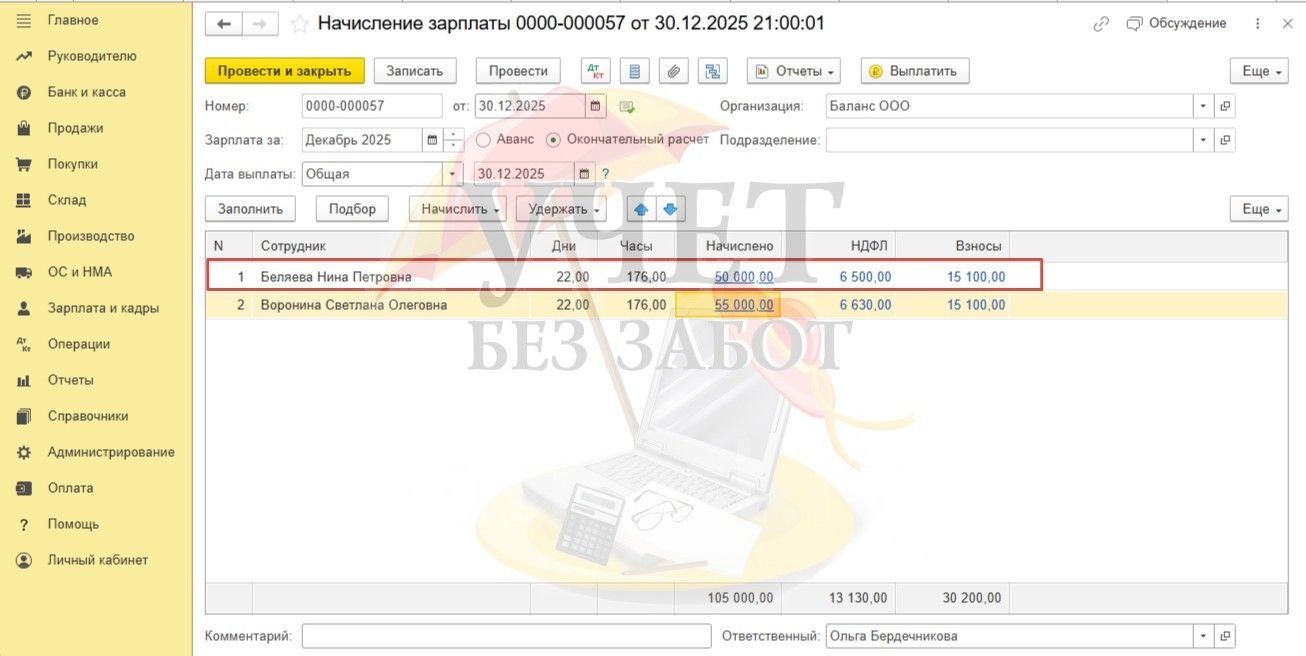Go forward with the right arrow button

pos(260,23)
